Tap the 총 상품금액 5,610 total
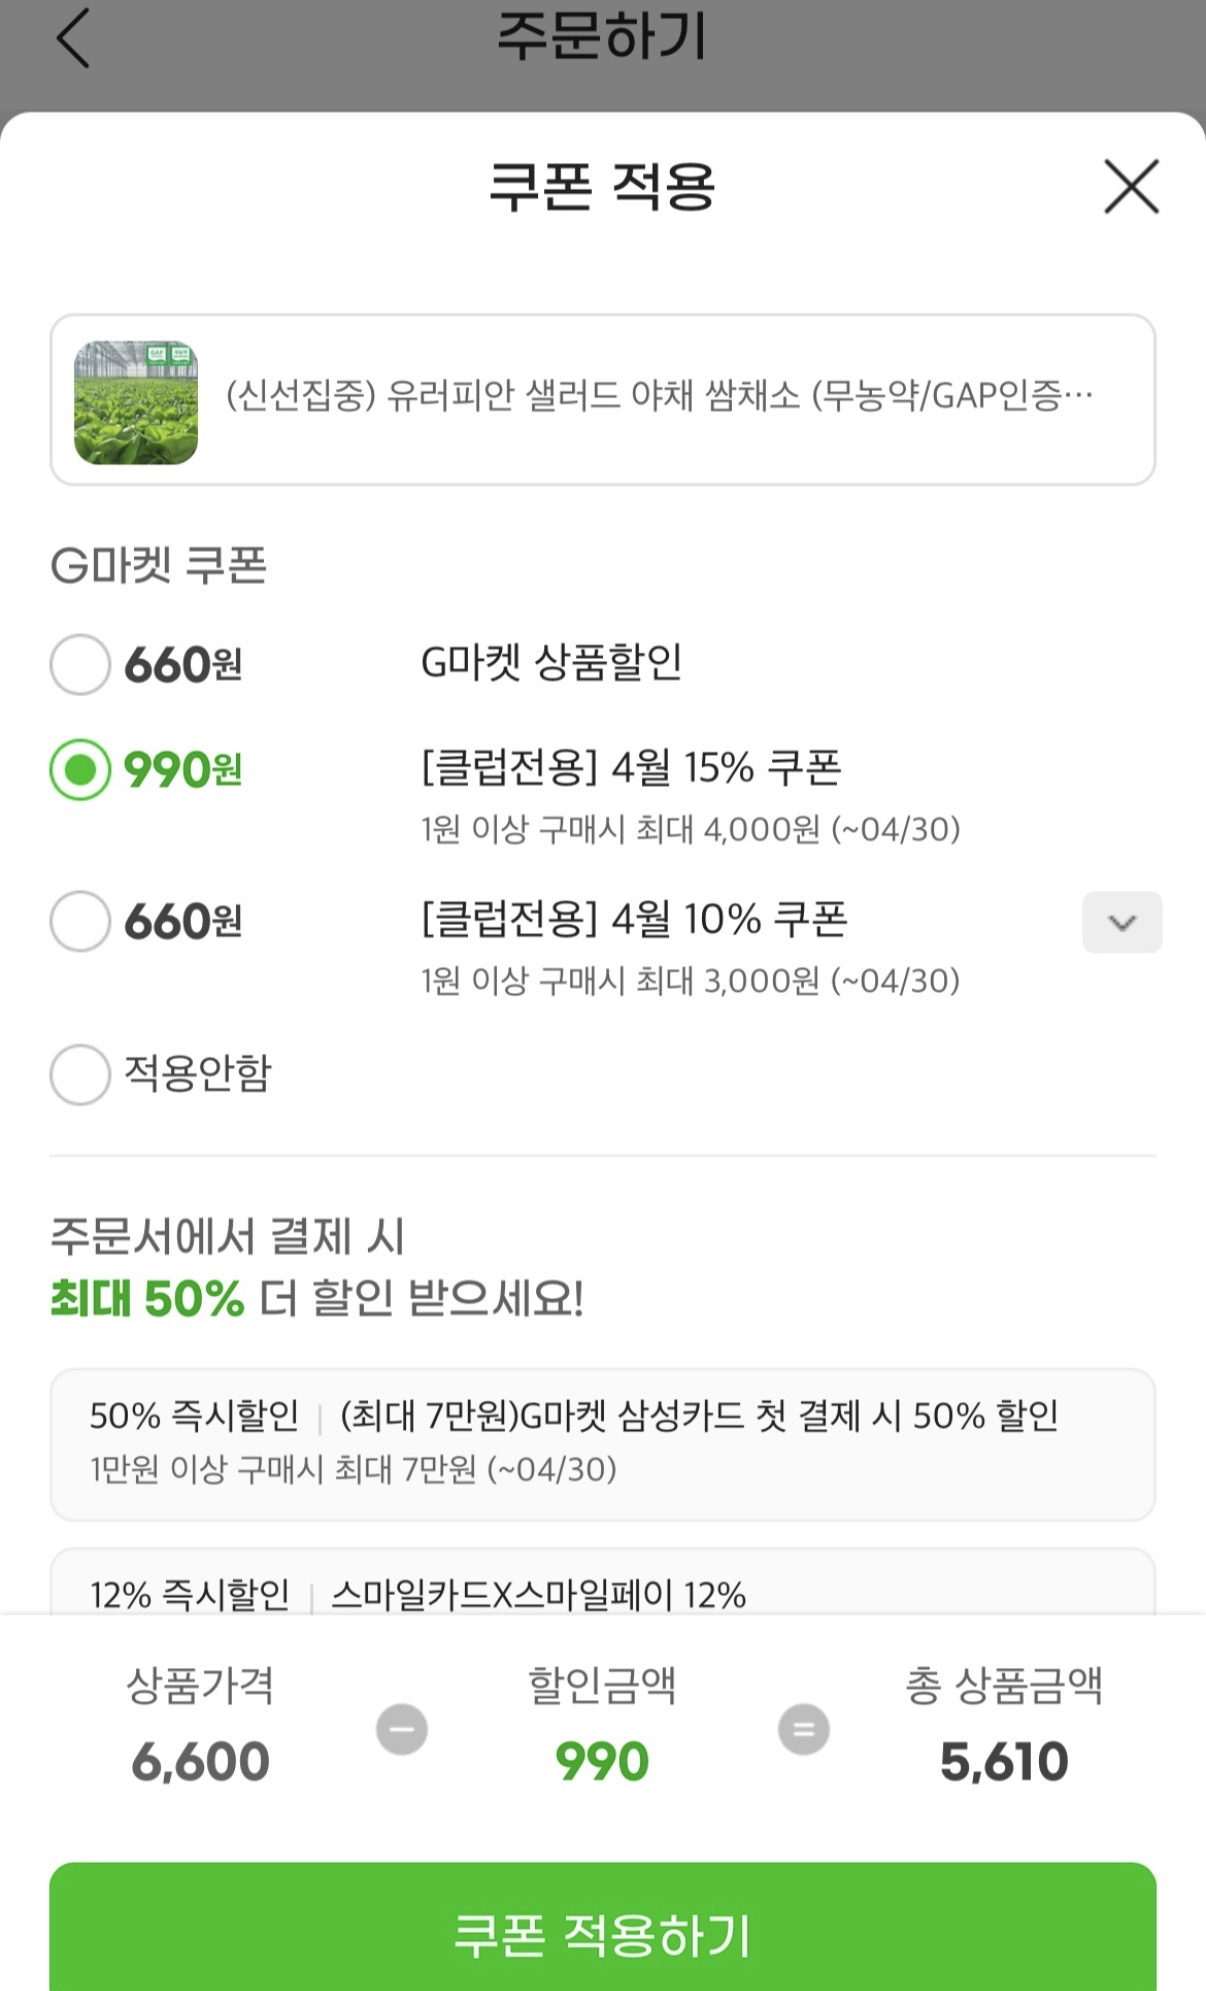This screenshot has height=1991, width=1206. tap(1004, 1761)
